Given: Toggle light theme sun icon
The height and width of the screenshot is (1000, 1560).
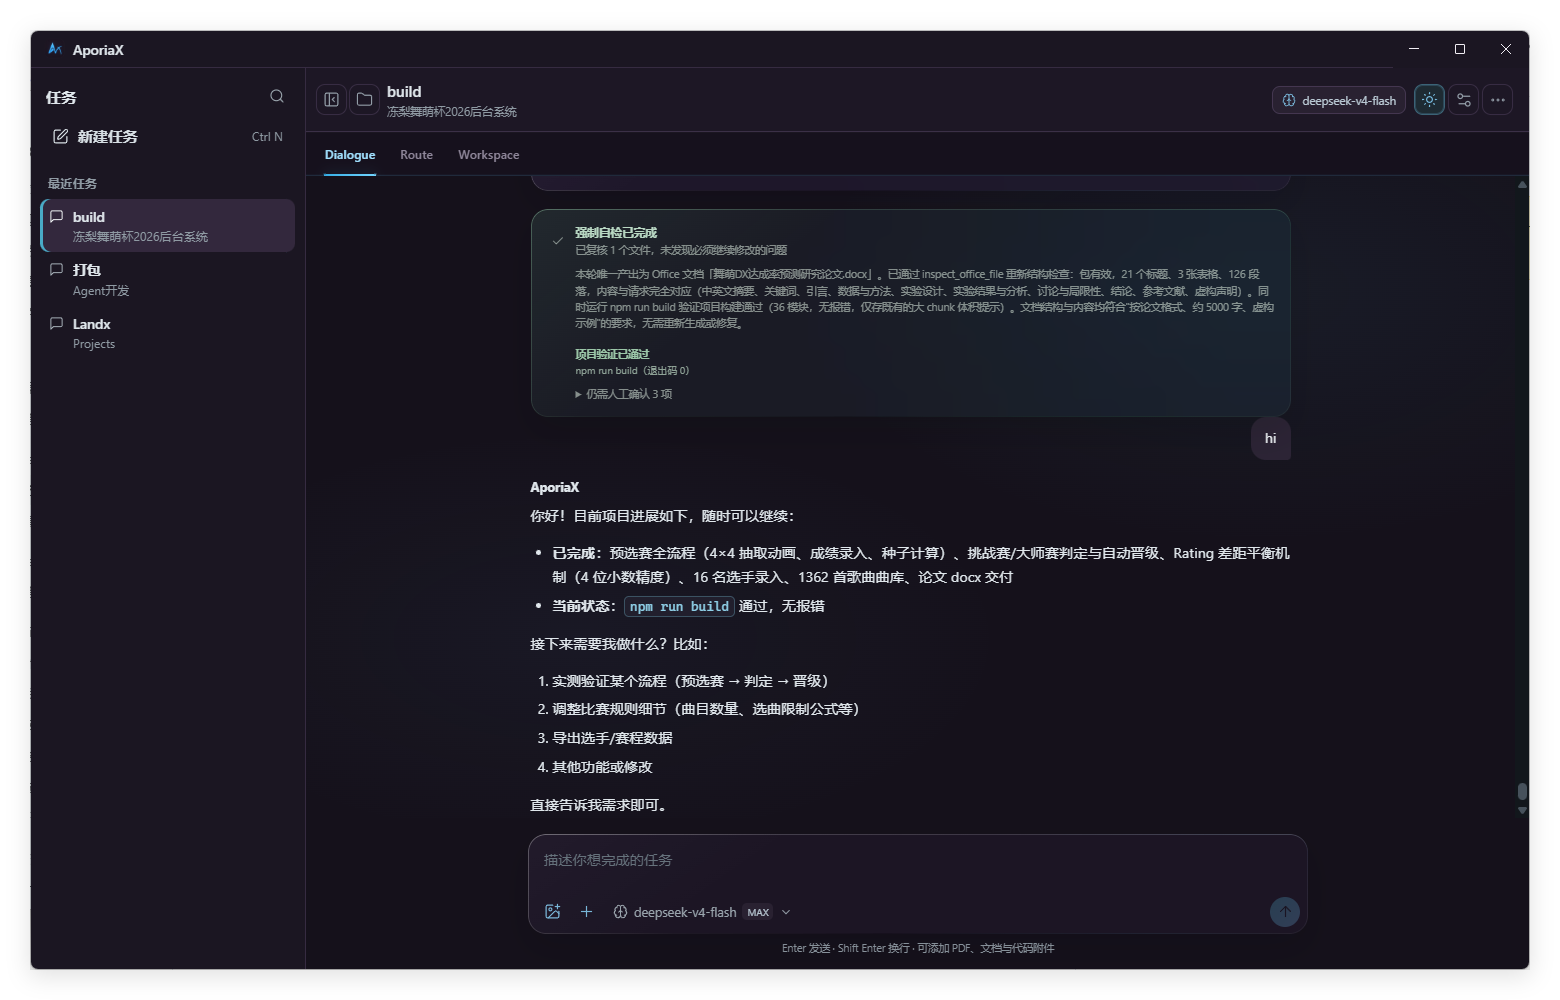Looking at the screenshot, I should [1429, 100].
